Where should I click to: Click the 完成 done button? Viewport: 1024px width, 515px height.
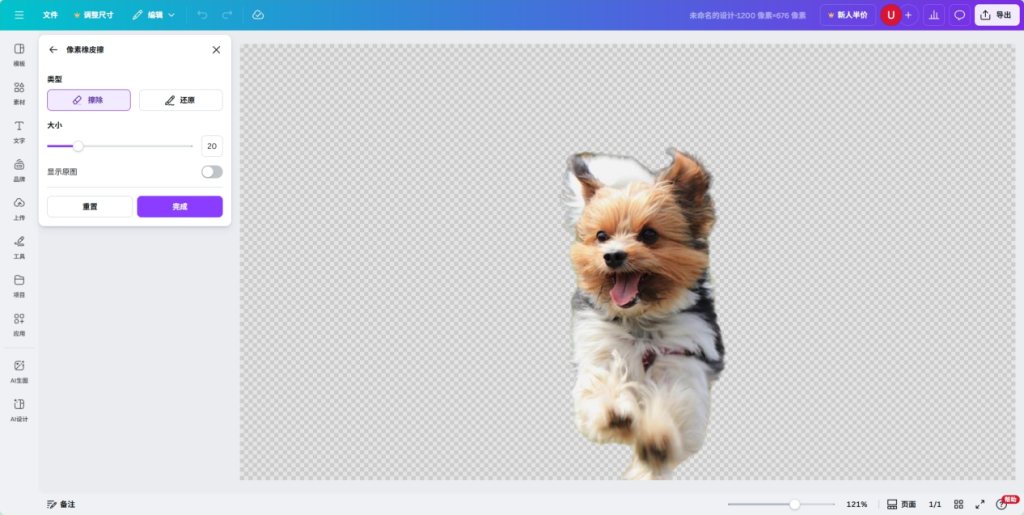click(180, 206)
